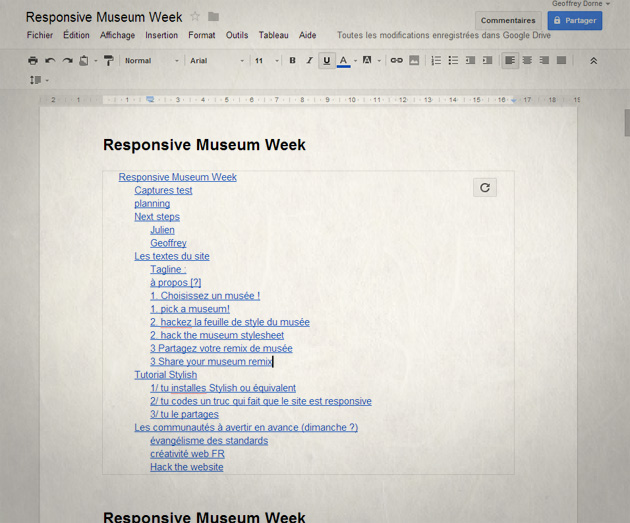Star this document
630x523 pixels.
point(195,17)
